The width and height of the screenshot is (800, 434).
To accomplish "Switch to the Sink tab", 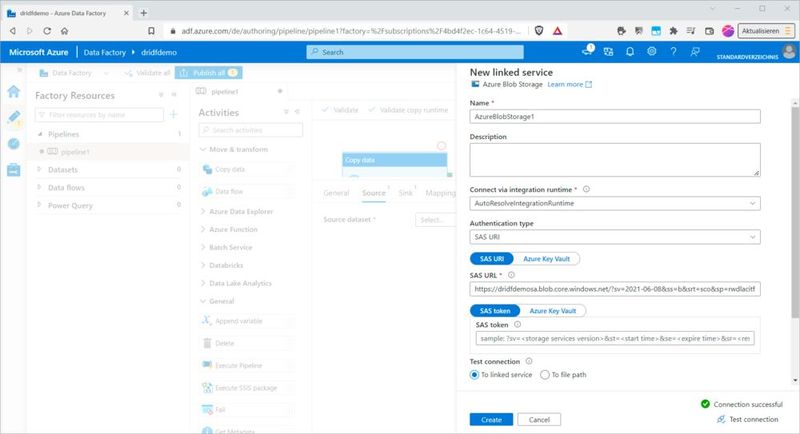I will [x=405, y=193].
